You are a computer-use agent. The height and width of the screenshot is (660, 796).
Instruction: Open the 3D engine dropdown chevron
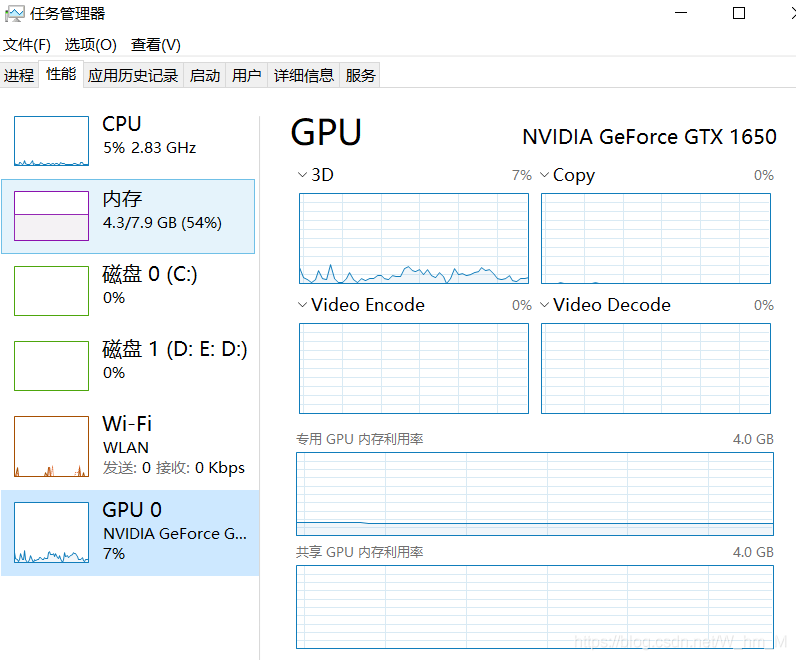click(x=303, y=175)
